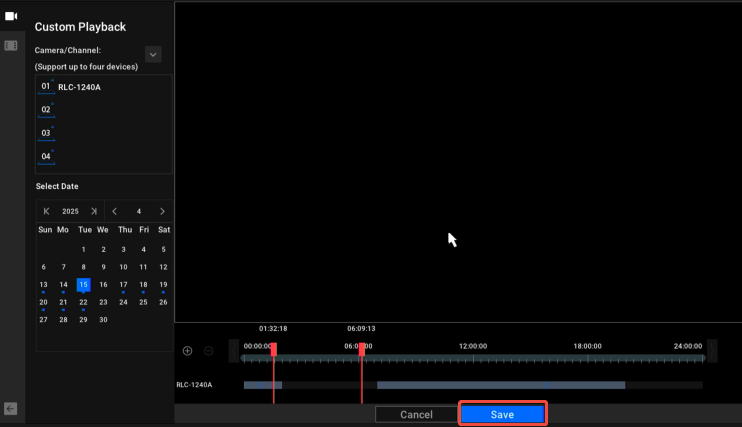
Task: Zoom in the timeline
Action: [187, 351]
